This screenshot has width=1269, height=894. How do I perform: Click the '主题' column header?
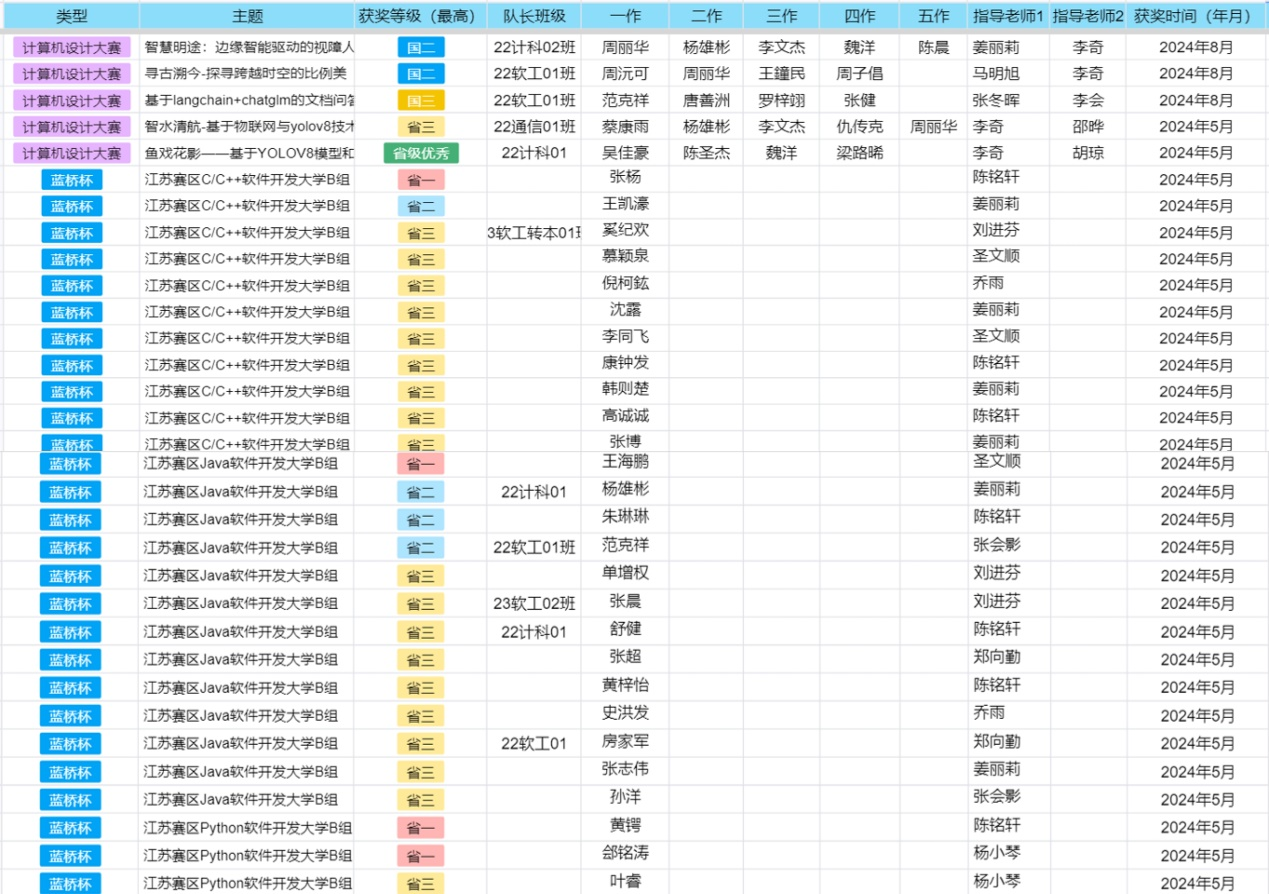[247, 16]
